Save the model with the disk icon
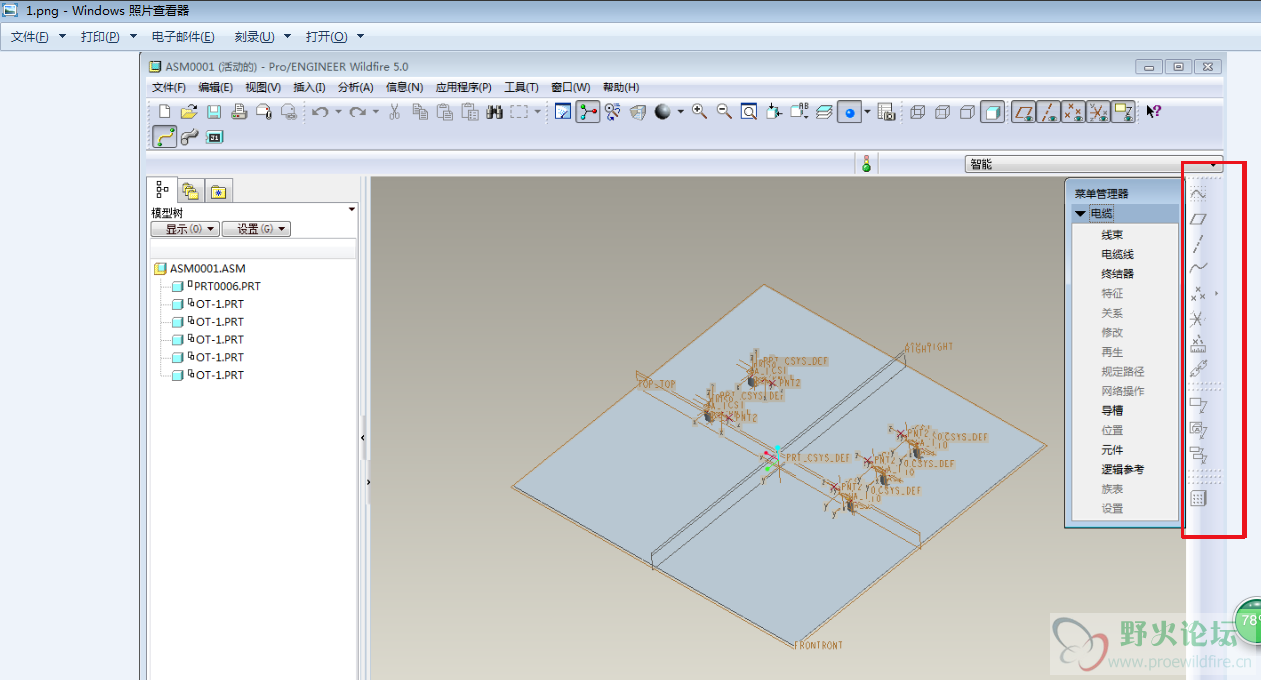Screen dimensions: 1261x680 click(x=214, y=112)
